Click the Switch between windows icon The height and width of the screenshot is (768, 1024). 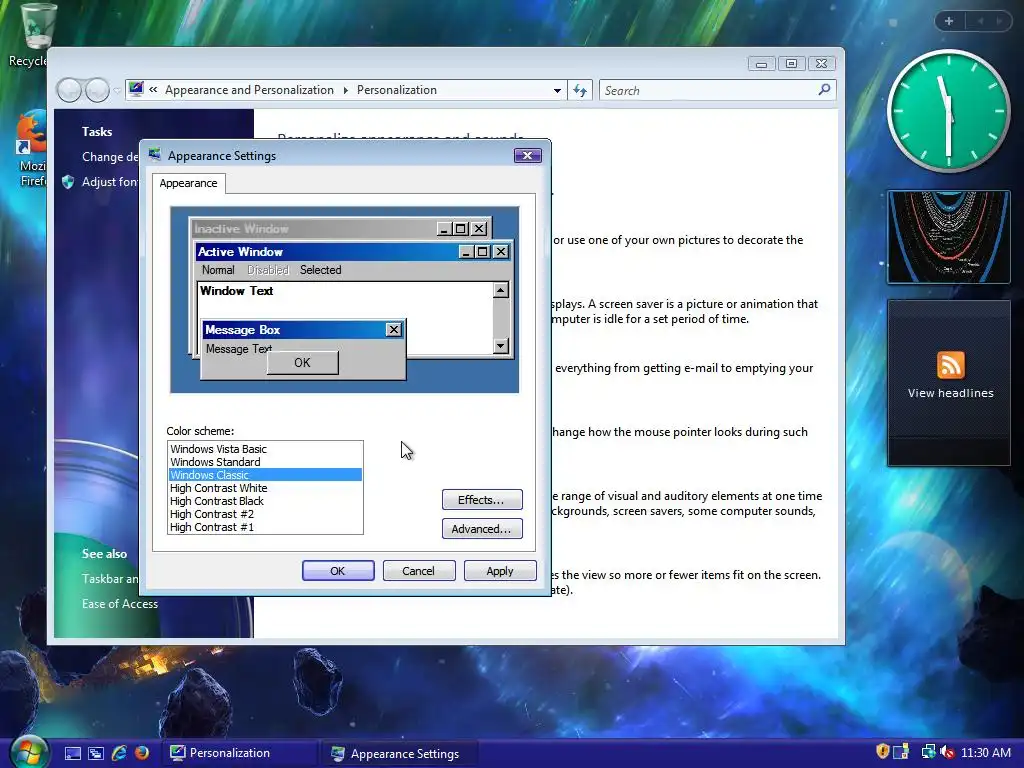[x=95, y=753]
